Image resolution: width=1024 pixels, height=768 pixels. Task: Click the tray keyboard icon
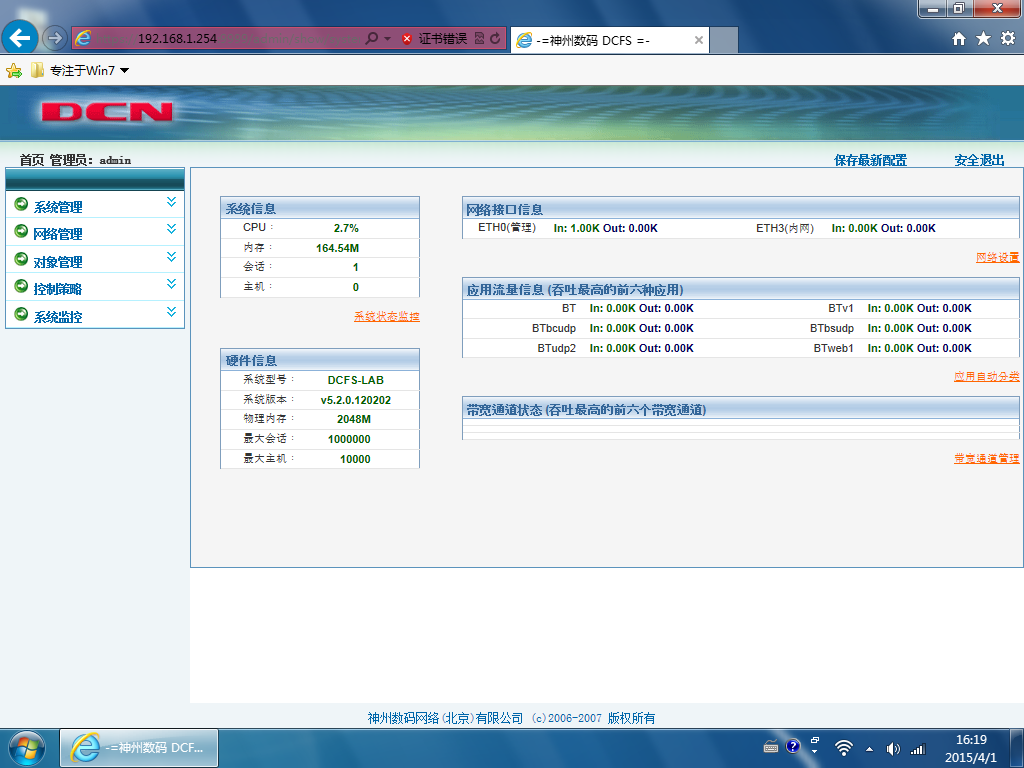pyautogui.click(x=771, y=748)
